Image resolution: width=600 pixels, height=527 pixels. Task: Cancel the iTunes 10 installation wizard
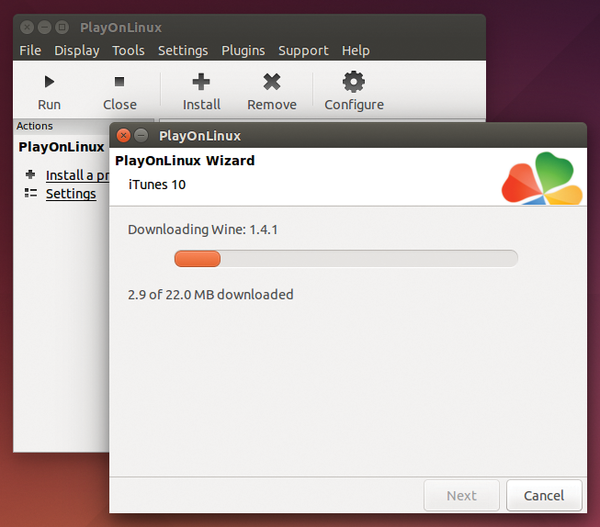pos(543,495)
